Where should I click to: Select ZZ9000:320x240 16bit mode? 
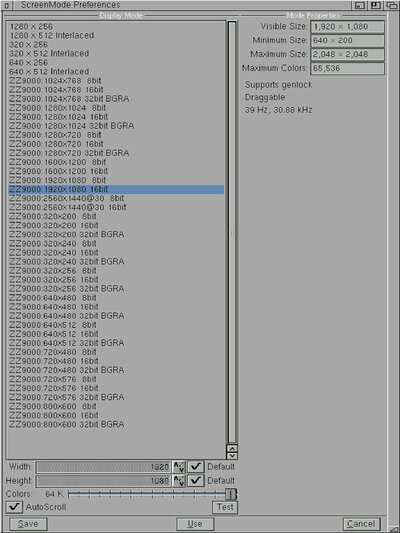116,253
